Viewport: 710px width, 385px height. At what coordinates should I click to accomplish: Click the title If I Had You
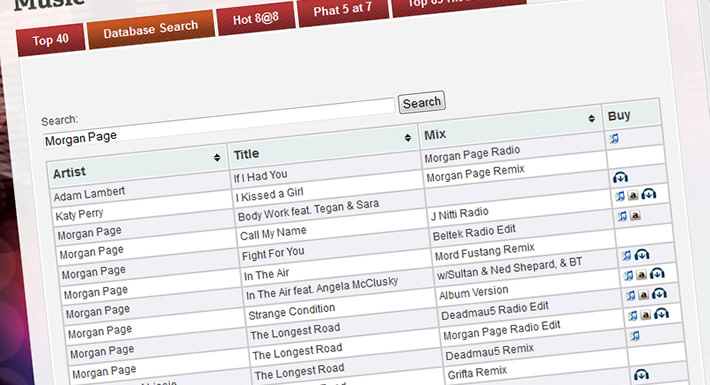[x=260, y=176]
